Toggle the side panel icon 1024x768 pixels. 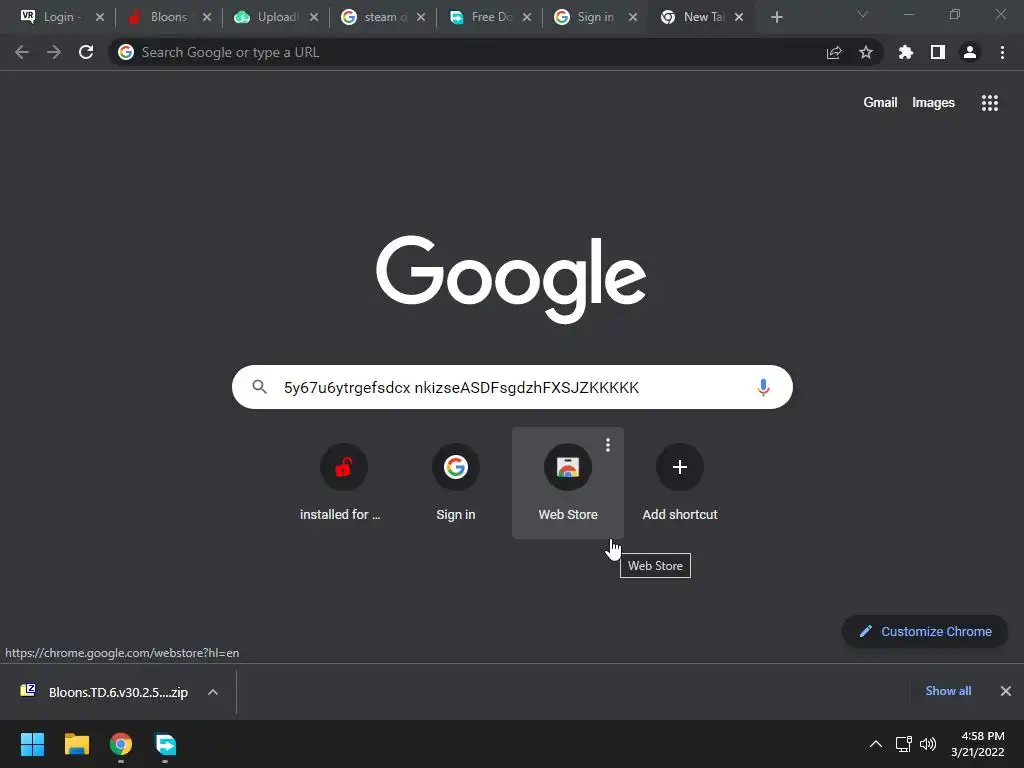click(x=938, y=52)
